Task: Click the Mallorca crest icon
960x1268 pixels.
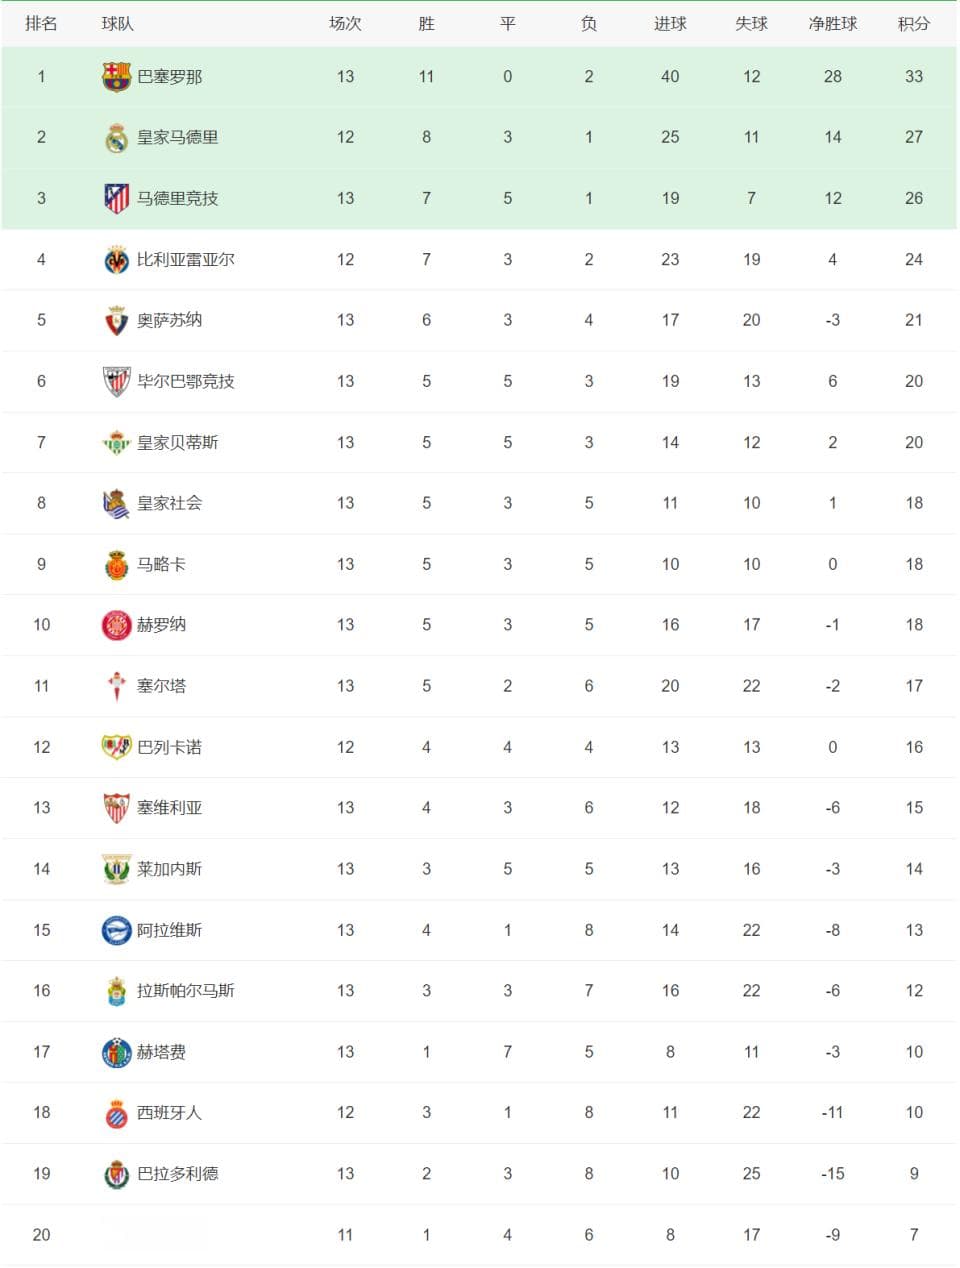Action: (x=117, y=564)
